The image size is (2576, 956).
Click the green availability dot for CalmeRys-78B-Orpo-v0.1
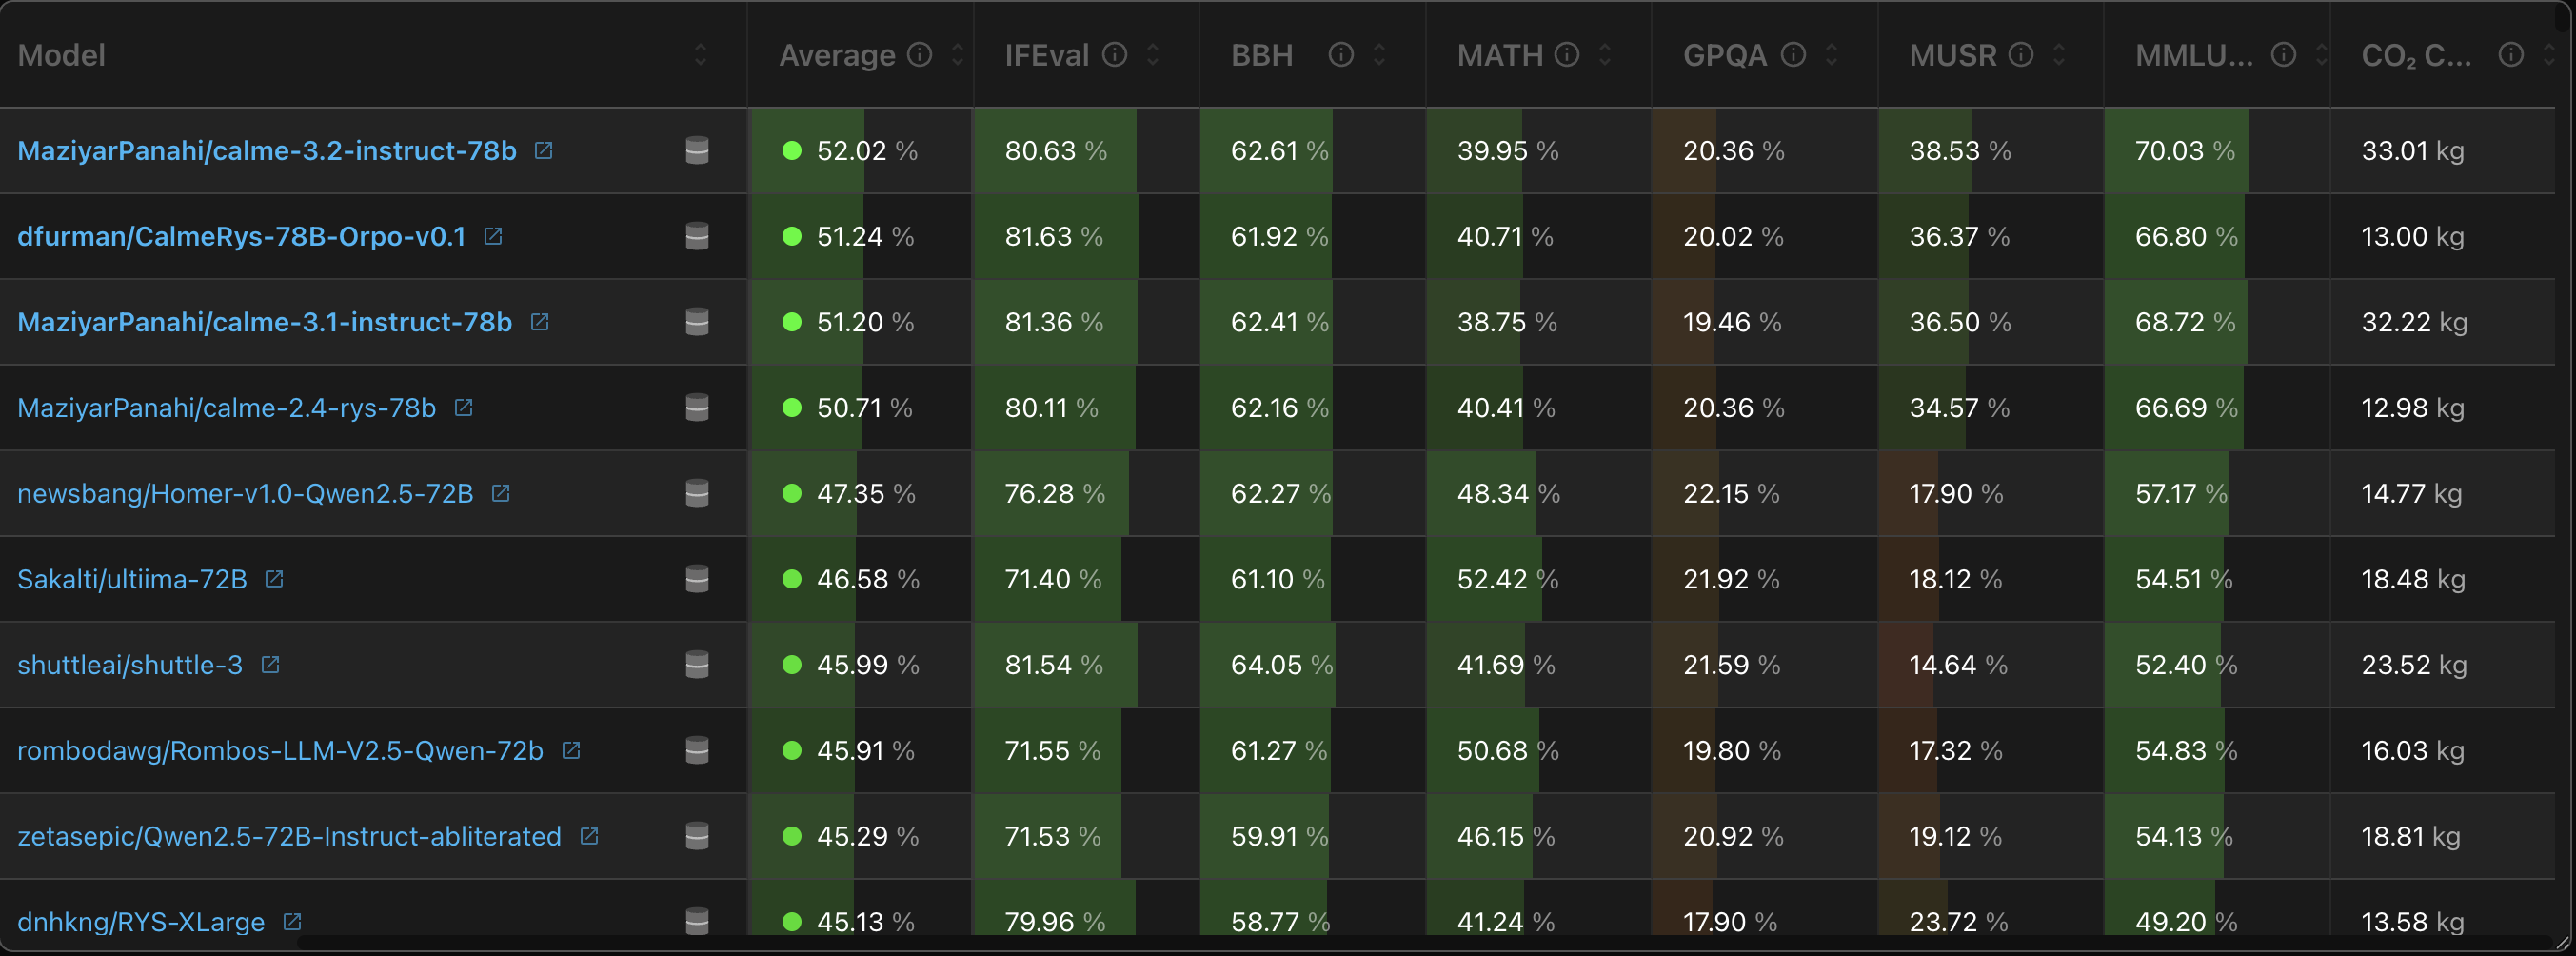[793, 237]
